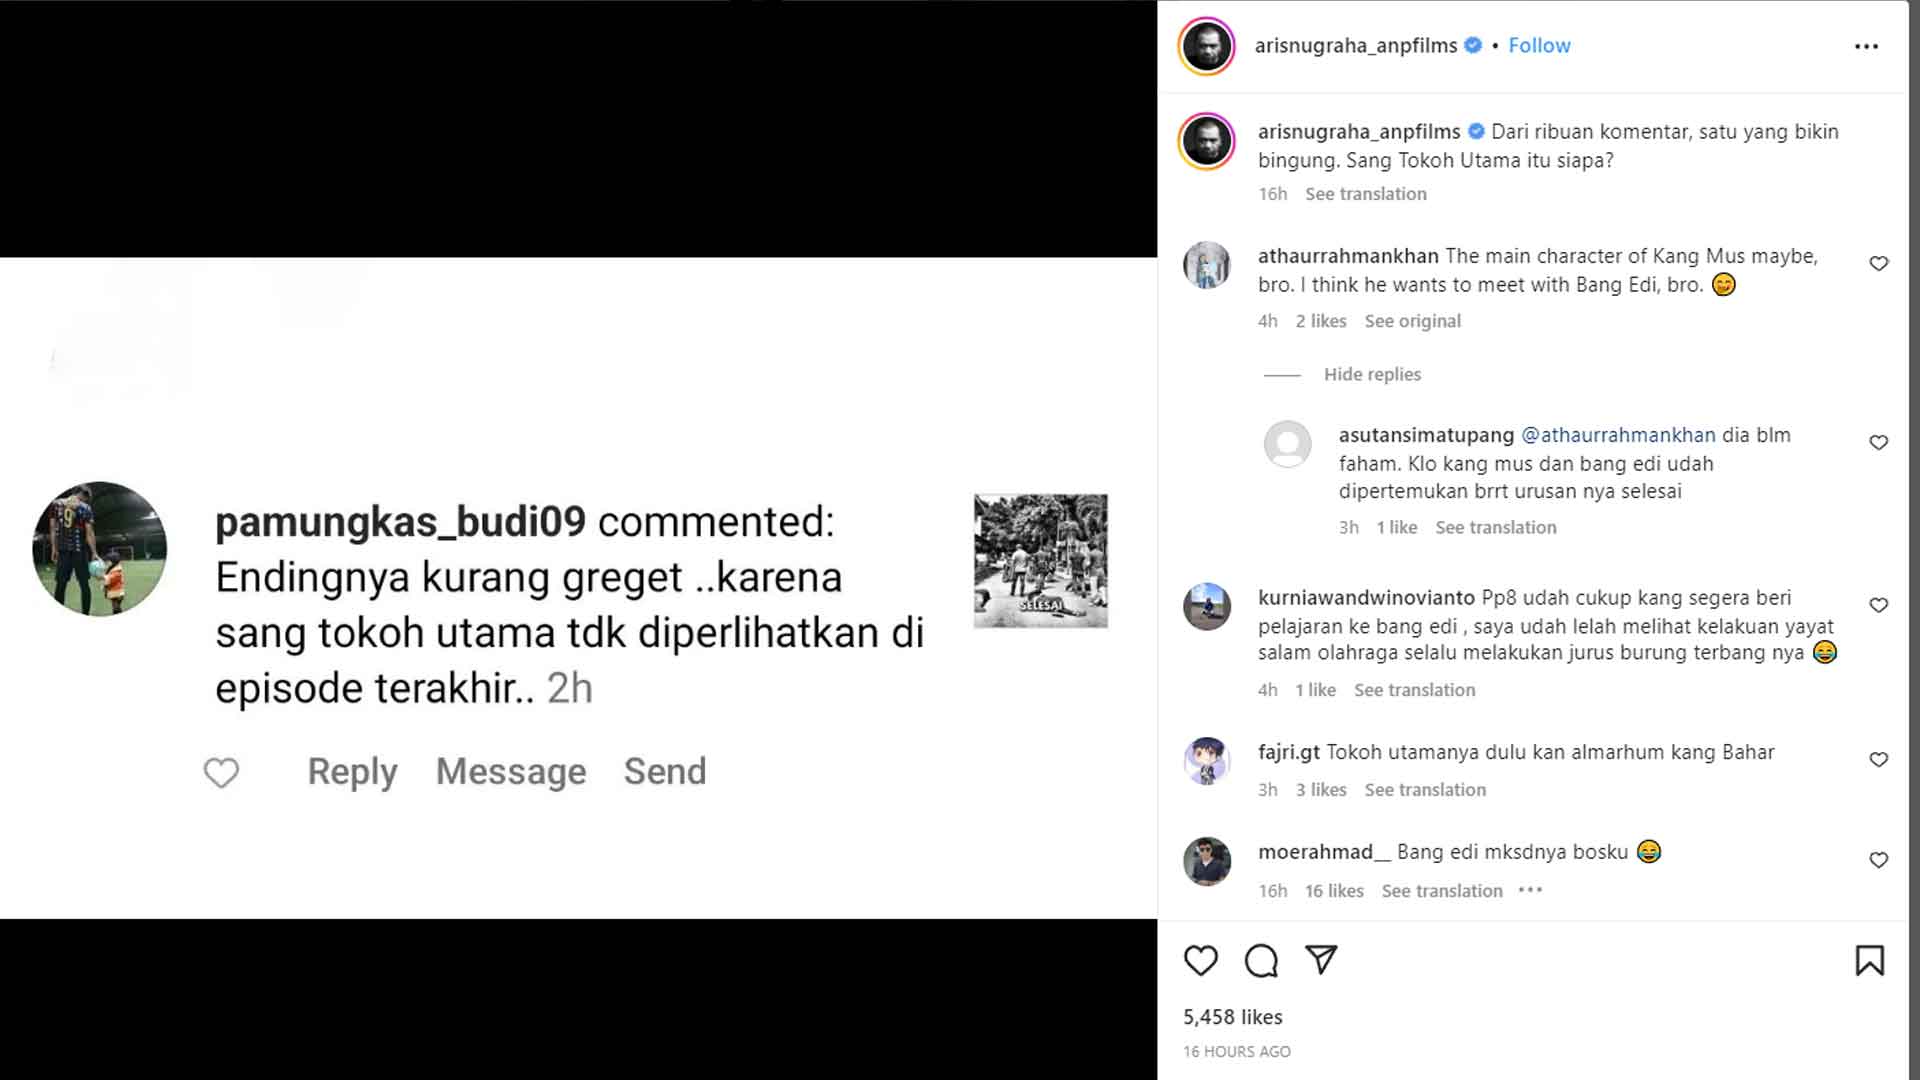Like moerahmad__ comment heart
1920x1080 pixels.
point(1878,860)
